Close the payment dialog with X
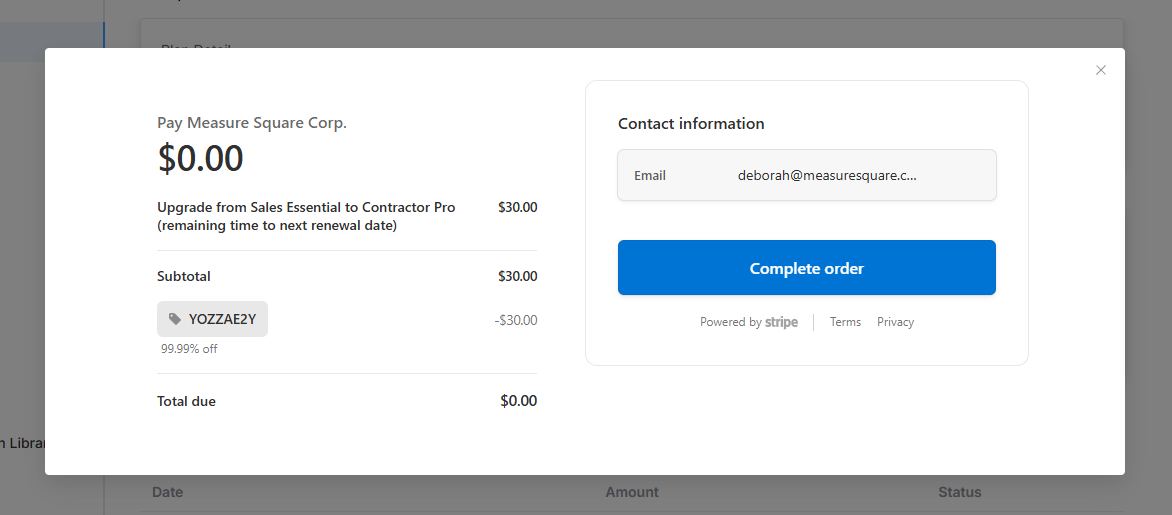Screen dimensions: 1172x515 [x=1100, y=70]
